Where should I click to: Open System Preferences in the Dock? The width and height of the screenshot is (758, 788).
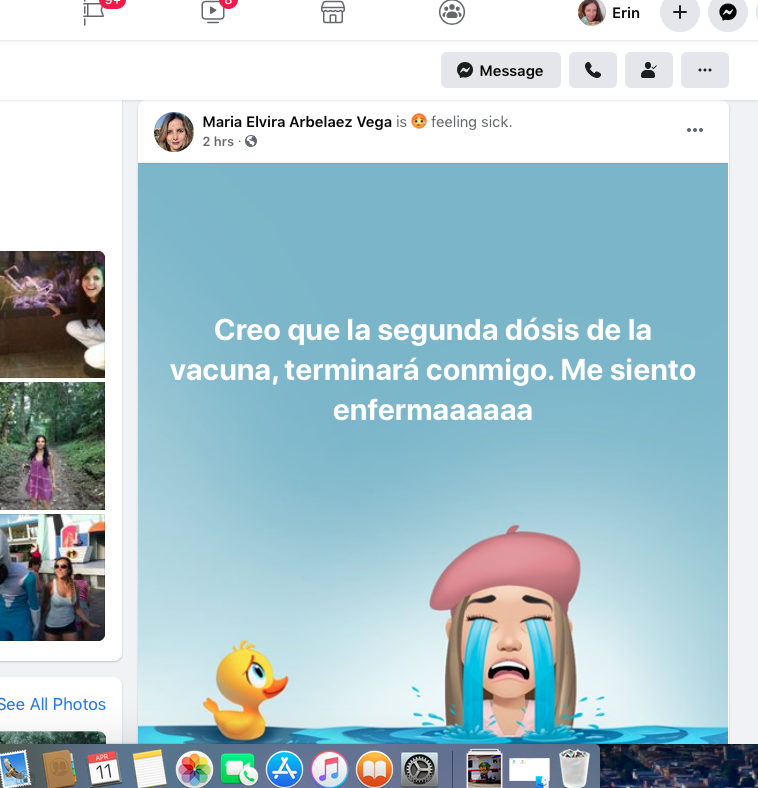tap(419, 769)
